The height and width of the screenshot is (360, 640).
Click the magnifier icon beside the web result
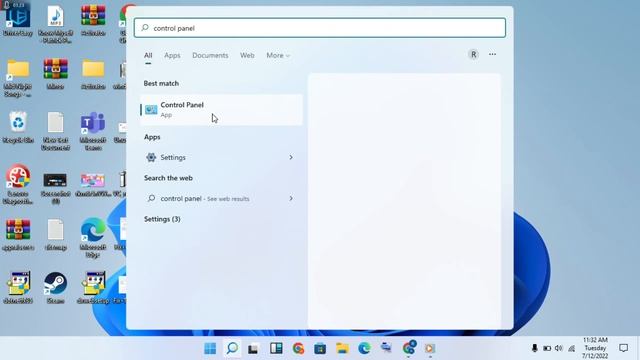click(x=151, y=198)
